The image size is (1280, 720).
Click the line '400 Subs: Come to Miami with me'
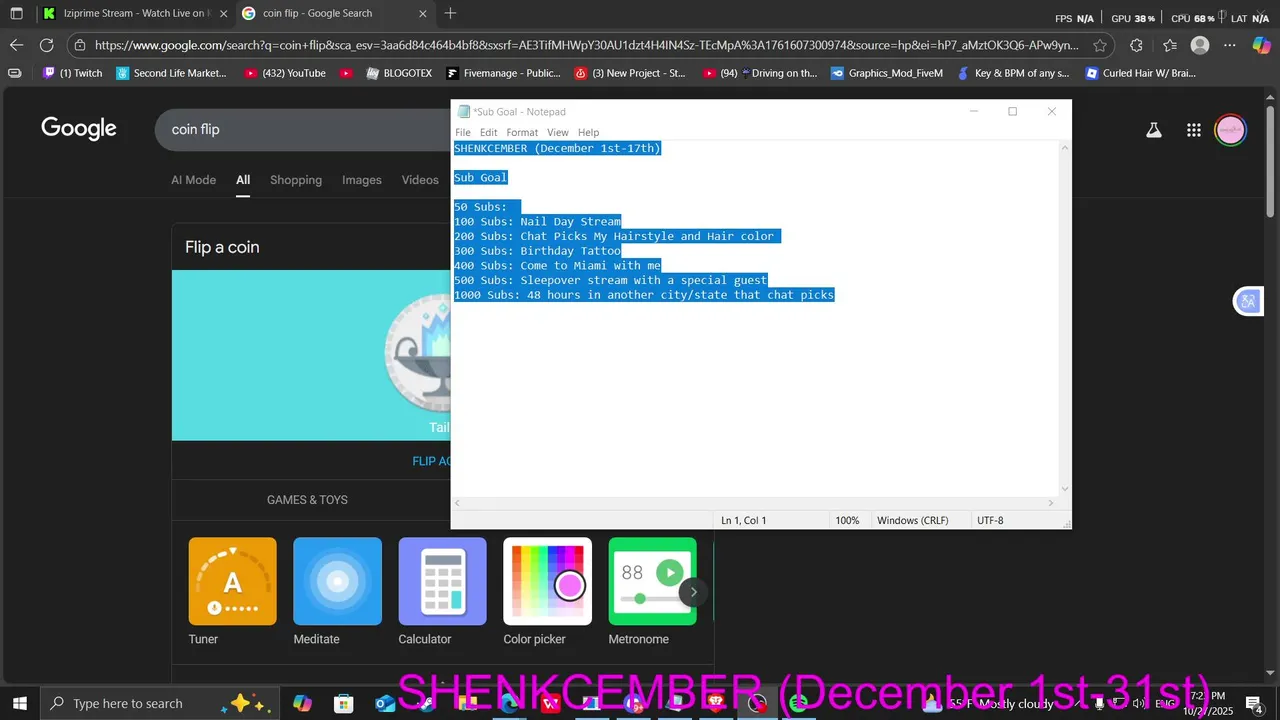pos(557,266)
